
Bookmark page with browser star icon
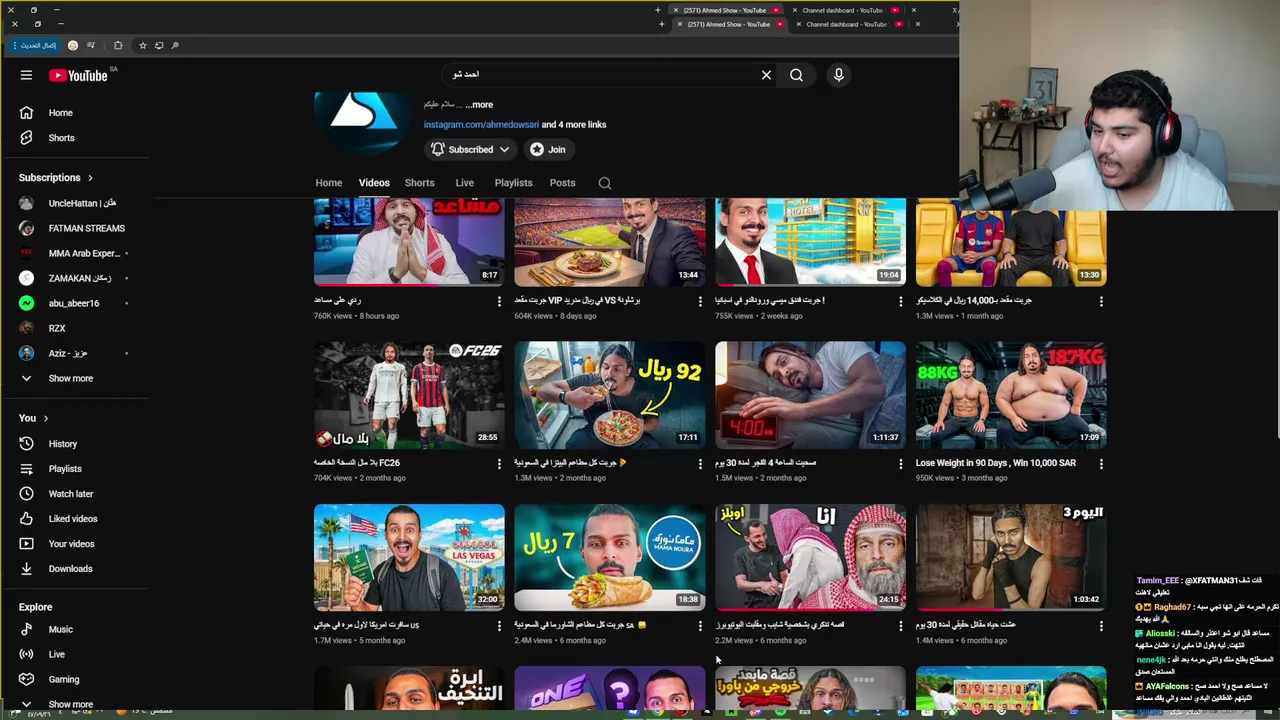pos(142,45)
